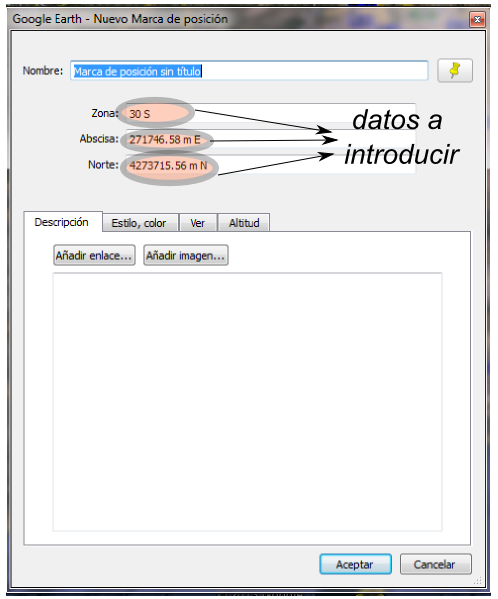This screenshot has width=498, height=599.
Task: Click the Añadir imagen... button
Action: point(186,255)
